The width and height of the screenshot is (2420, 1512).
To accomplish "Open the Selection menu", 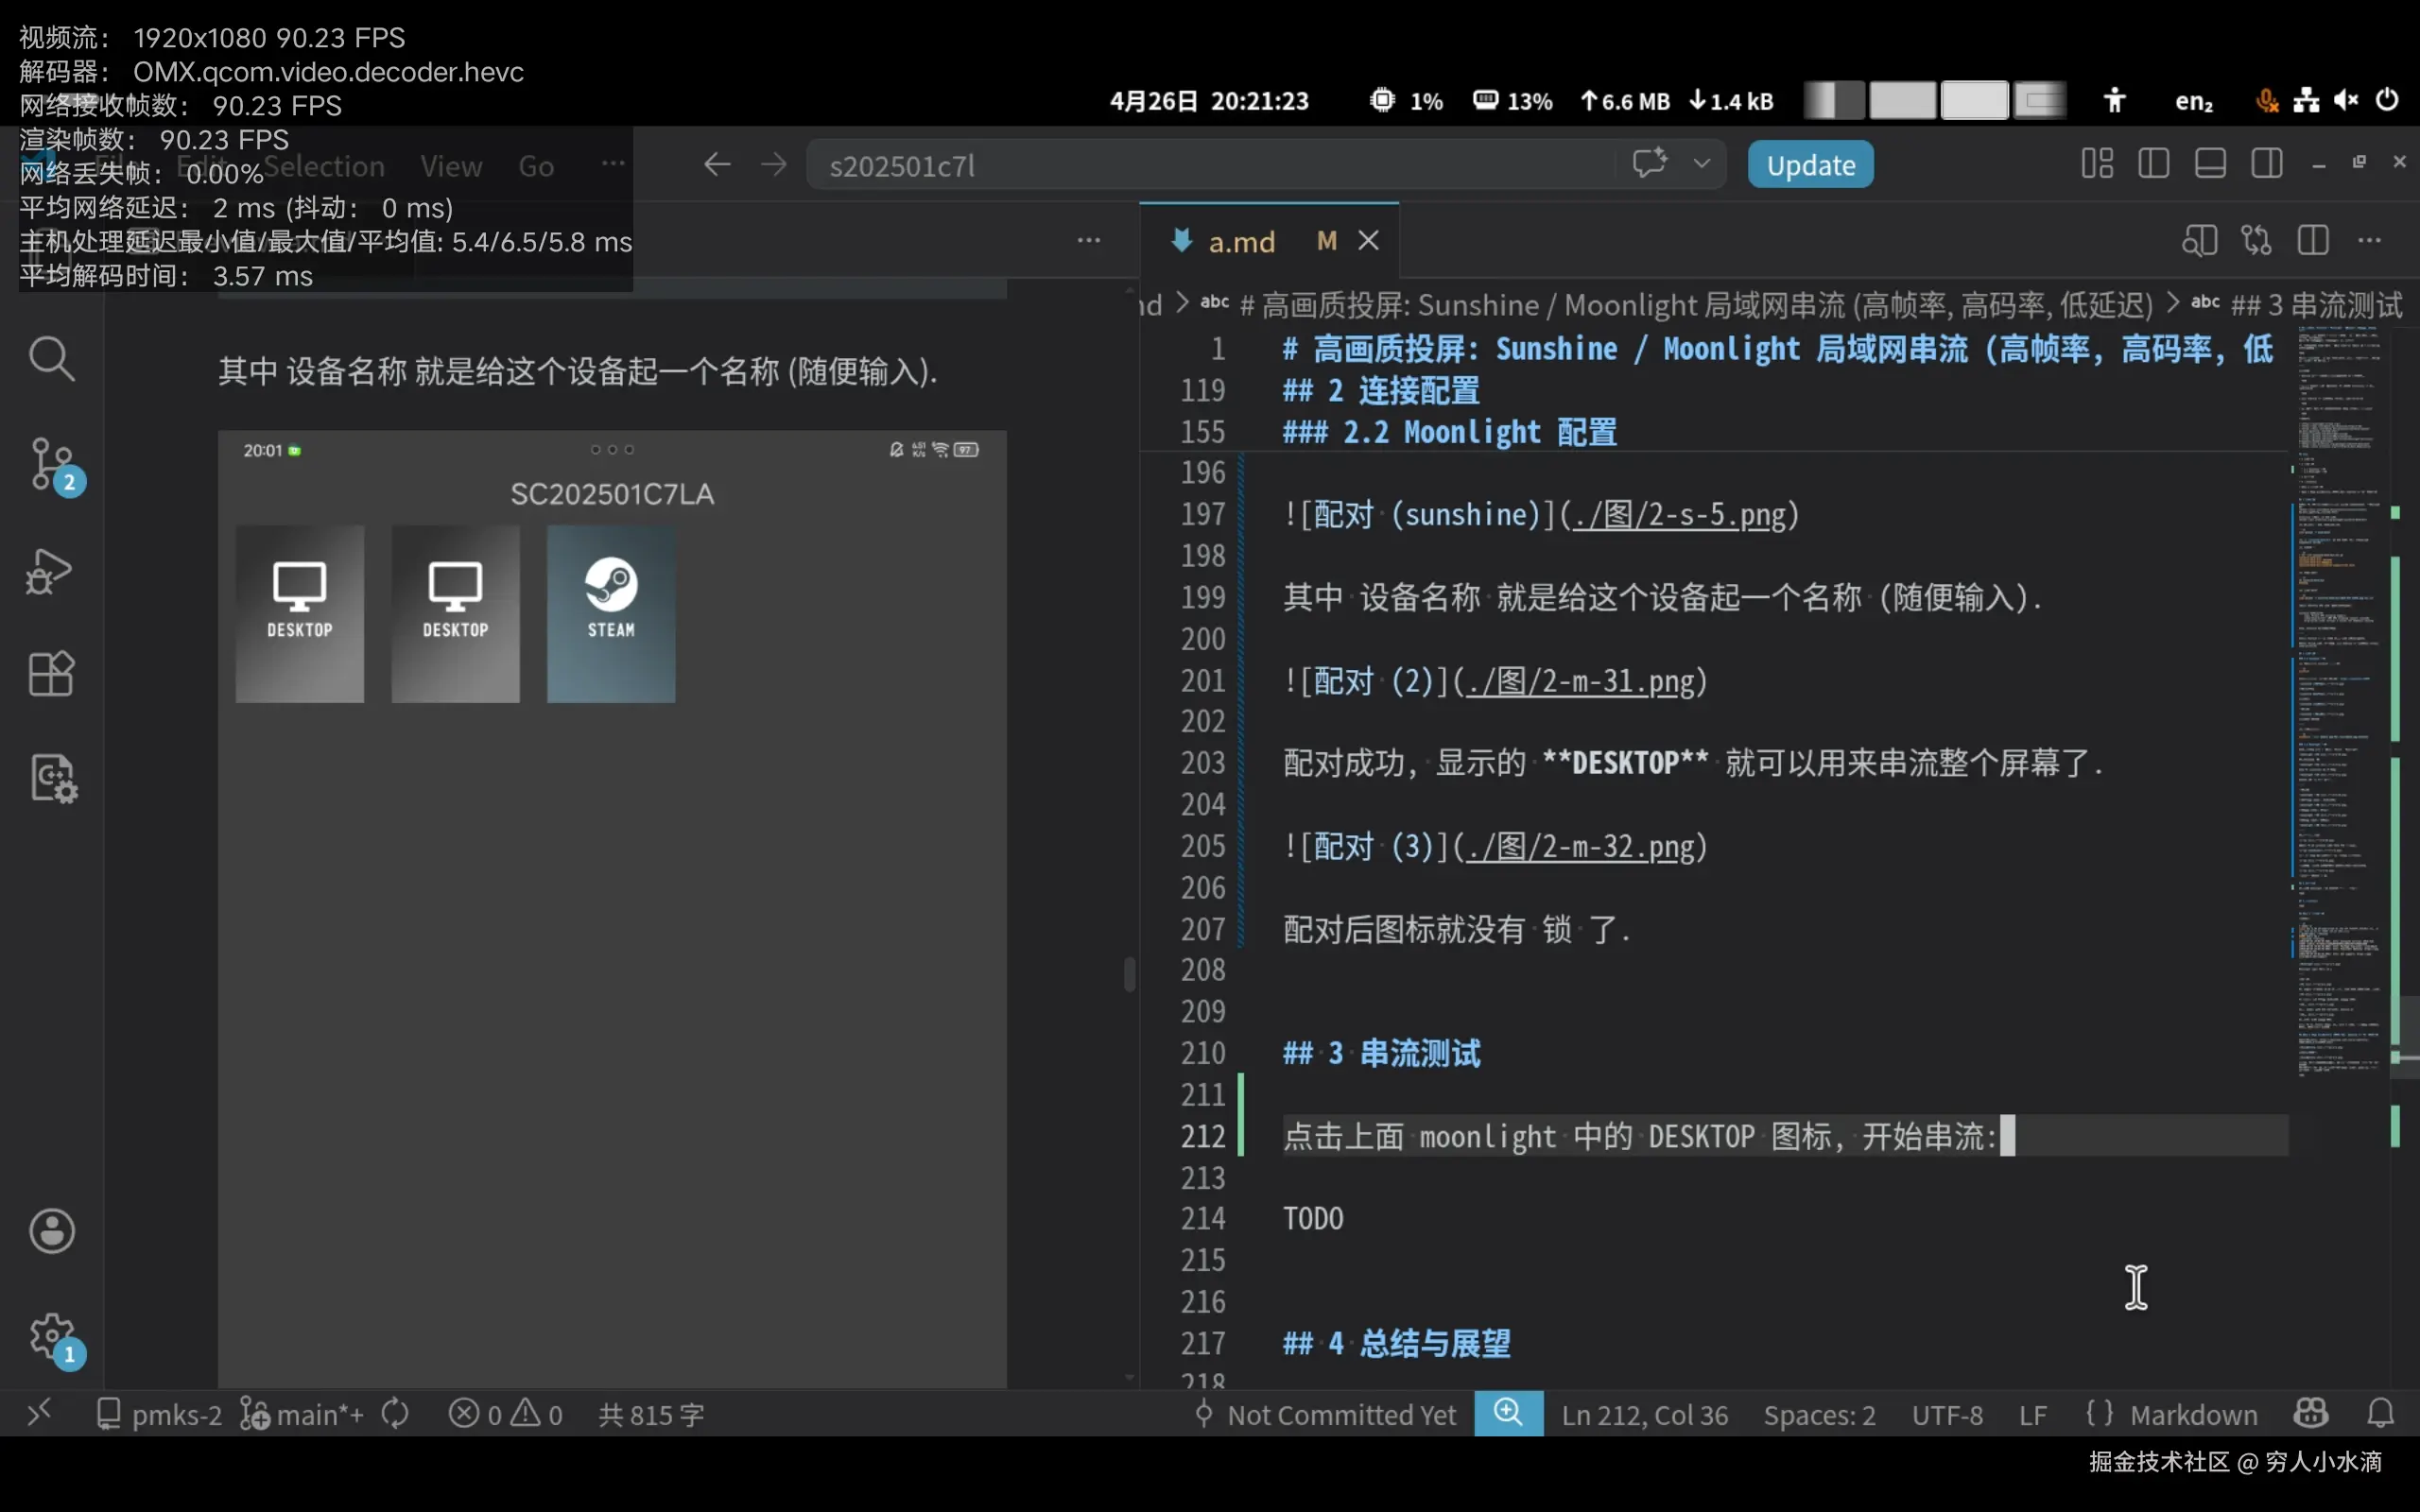I will 324,166.
